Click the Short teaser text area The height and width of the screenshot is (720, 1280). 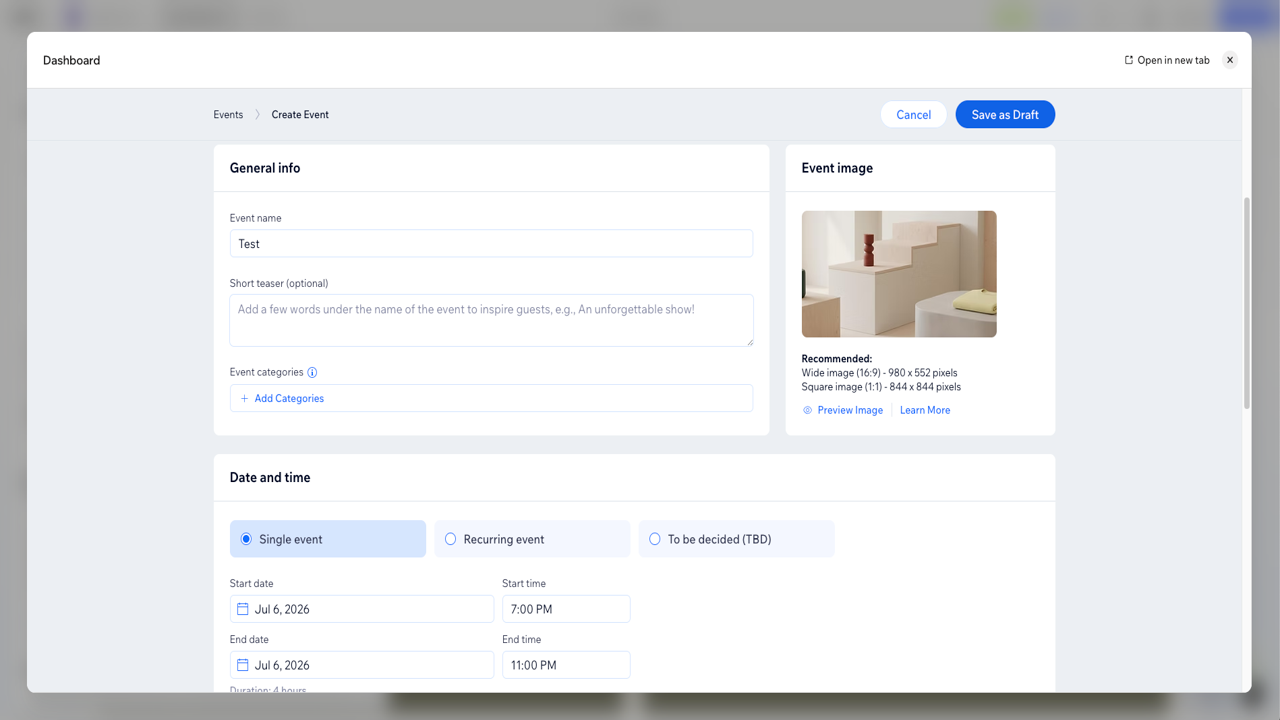pos(491,320)
